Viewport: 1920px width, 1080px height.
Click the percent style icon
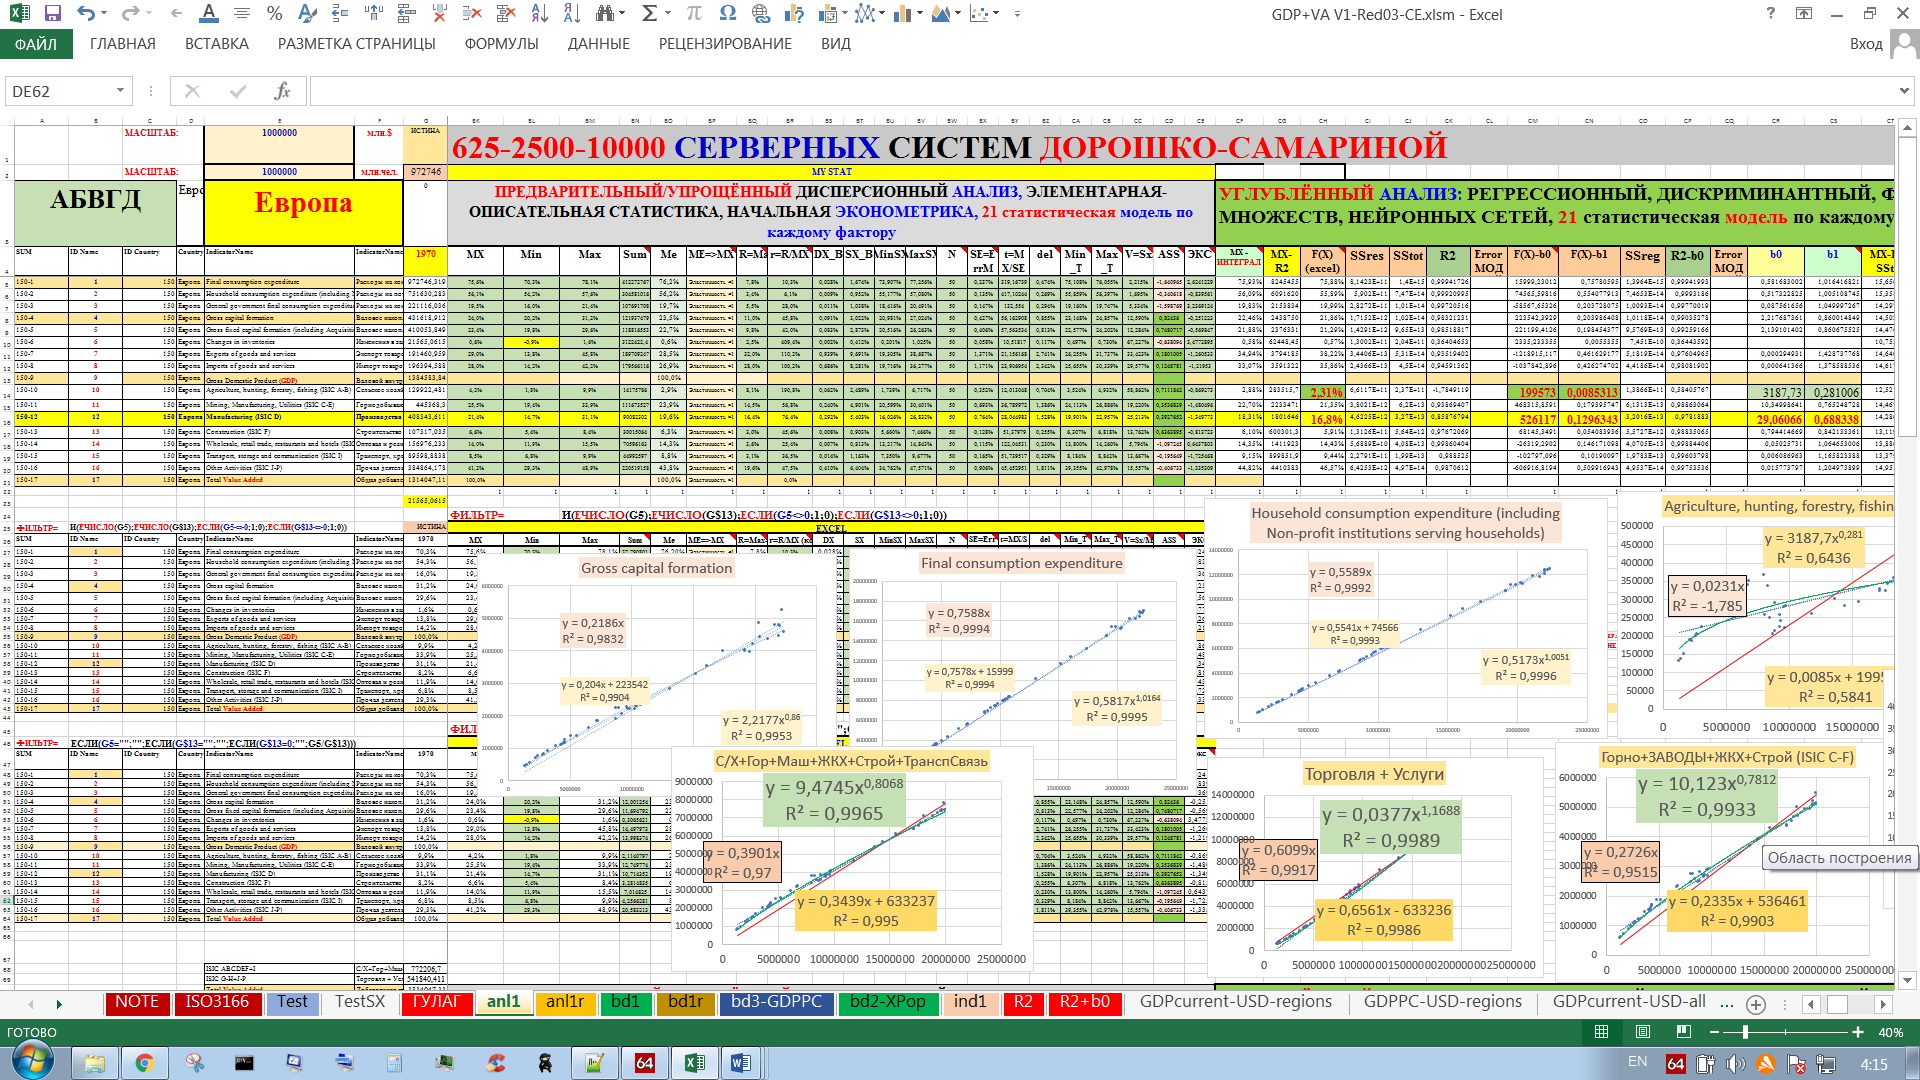[275, 14]
